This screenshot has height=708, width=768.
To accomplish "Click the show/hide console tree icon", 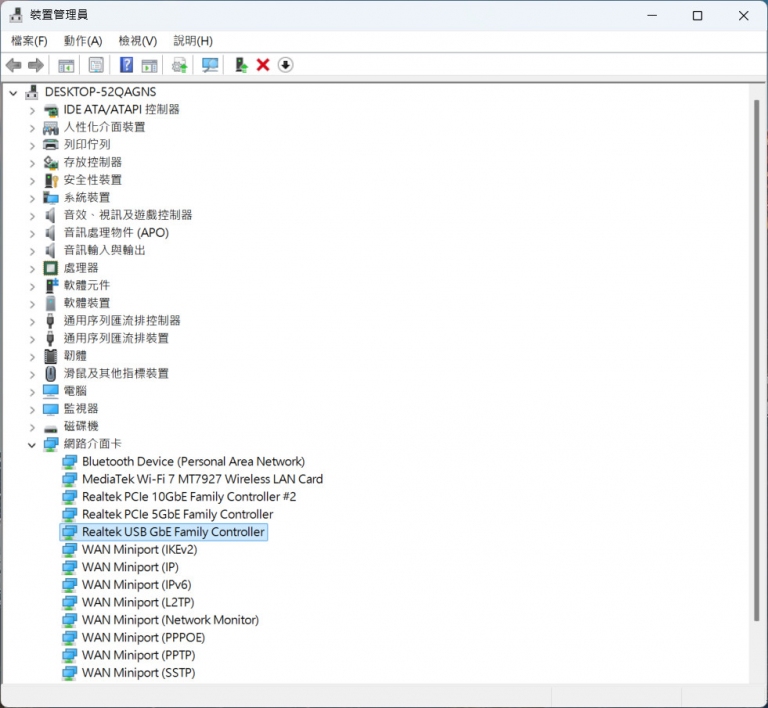I will 66,65.
